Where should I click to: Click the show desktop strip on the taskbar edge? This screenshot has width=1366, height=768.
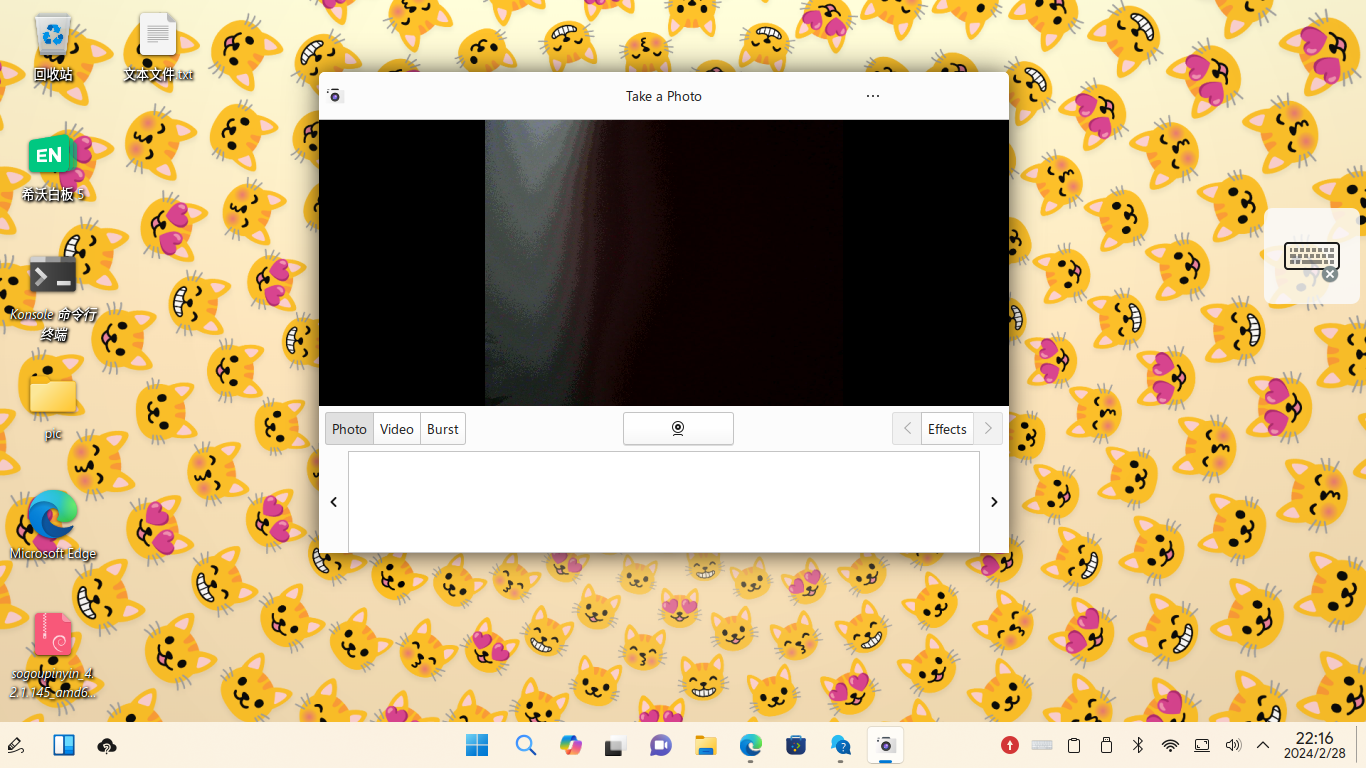click(1360, 745)
